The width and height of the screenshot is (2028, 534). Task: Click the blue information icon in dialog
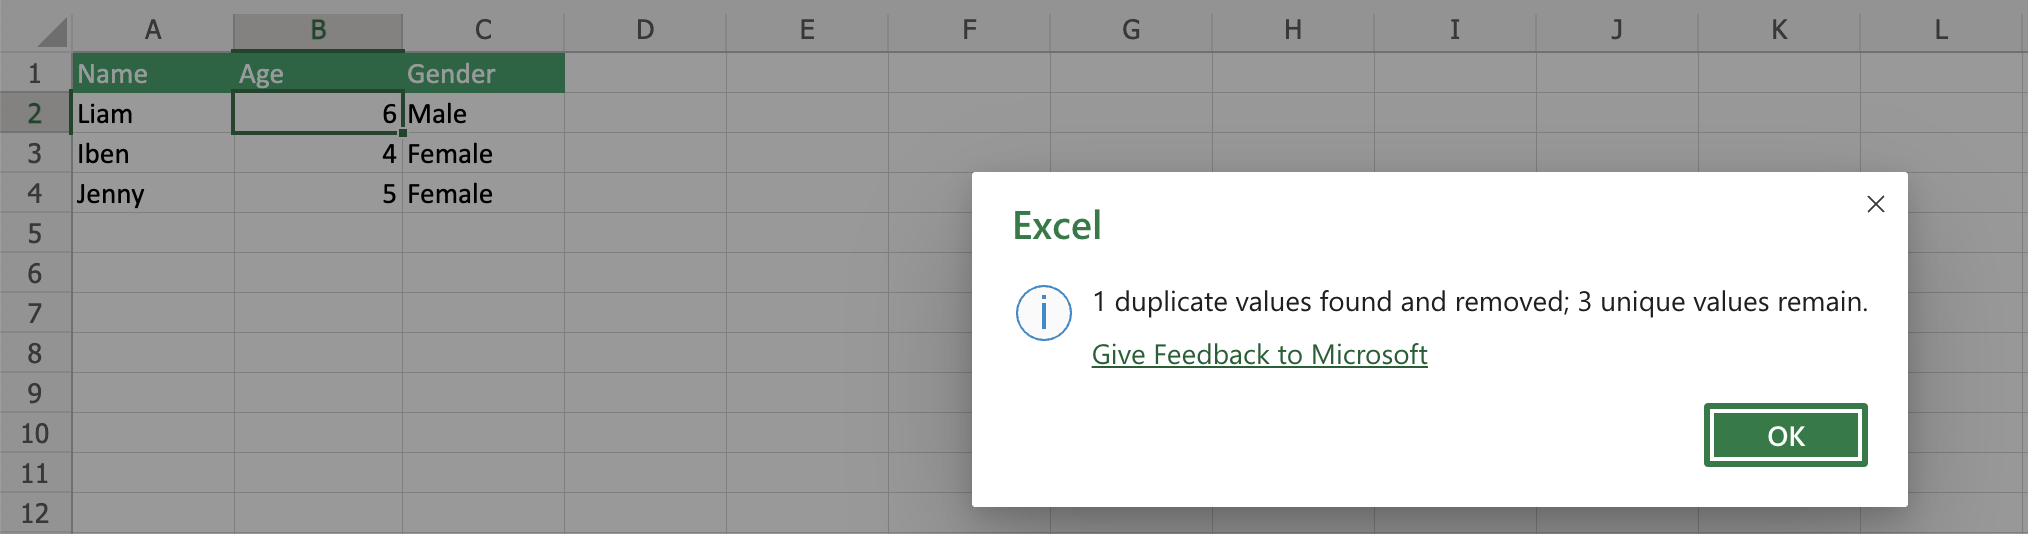point(1043,313)
